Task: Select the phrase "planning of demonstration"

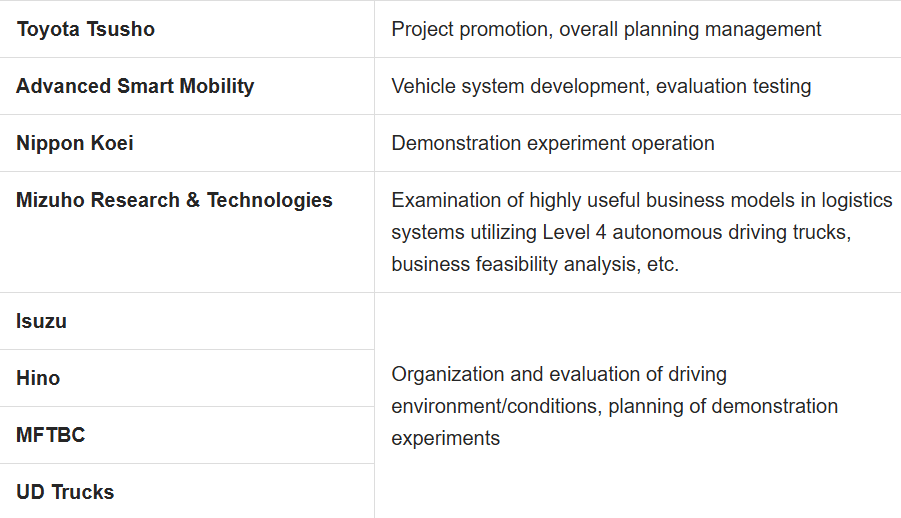Action: pyautogui.click(x=723, y=406)
